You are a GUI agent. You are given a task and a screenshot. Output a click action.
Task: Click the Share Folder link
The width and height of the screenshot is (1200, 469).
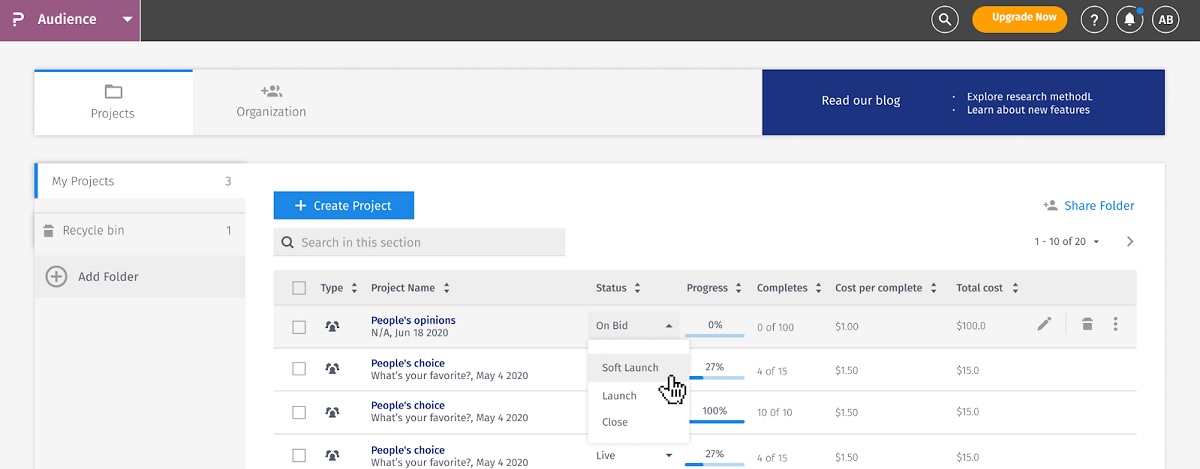1099,206
